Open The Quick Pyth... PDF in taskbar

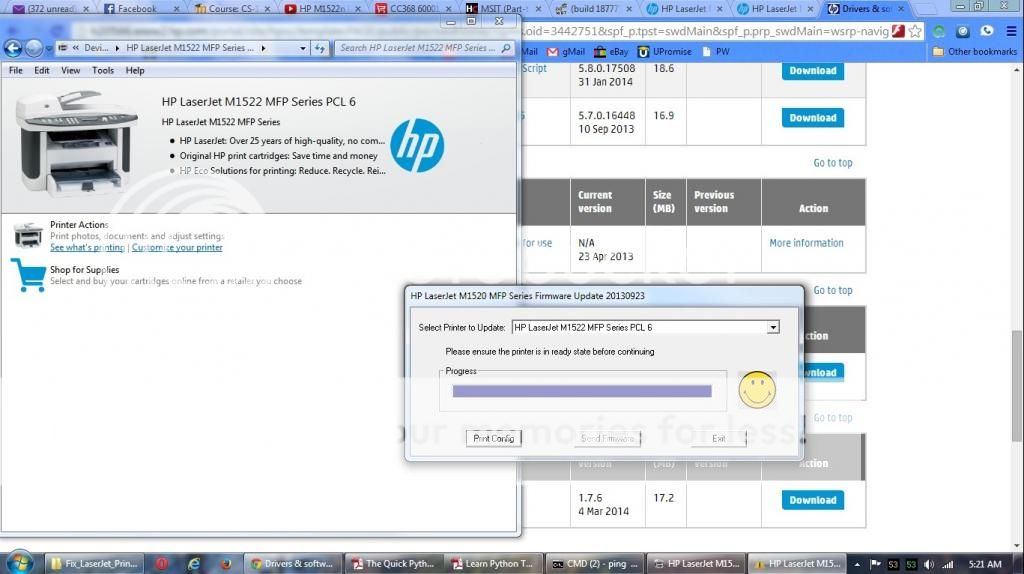(392, 564)
